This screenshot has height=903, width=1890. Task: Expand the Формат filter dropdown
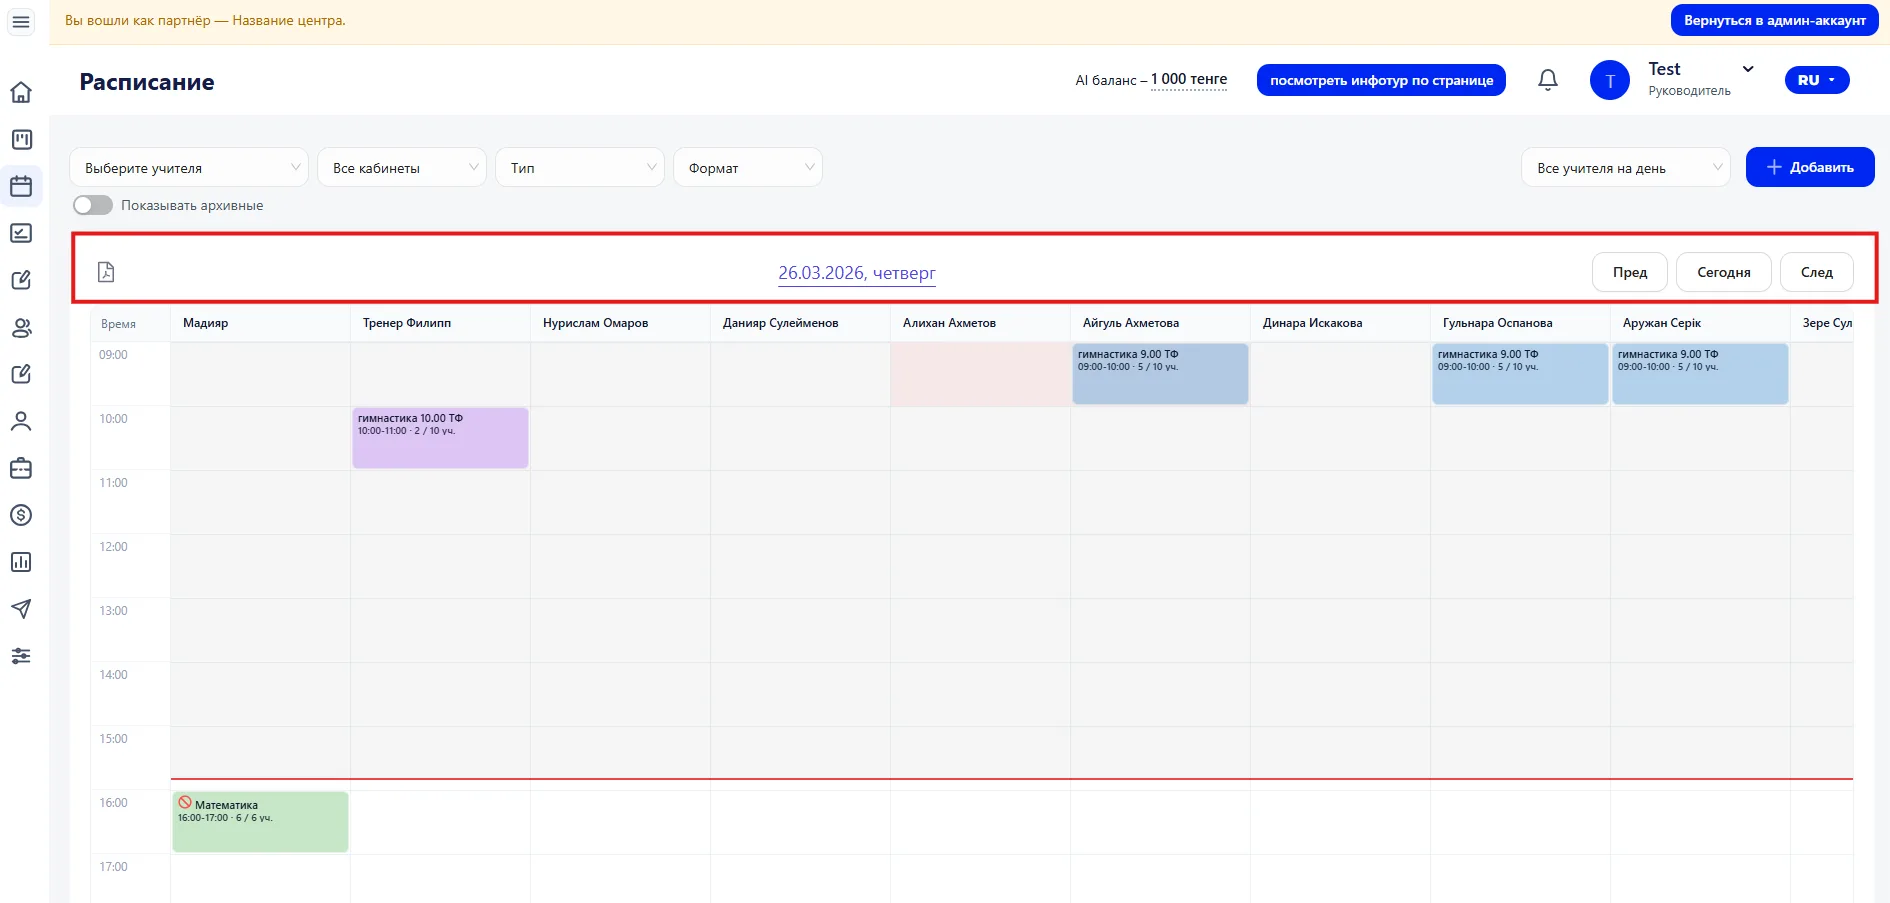click(748, 167)
